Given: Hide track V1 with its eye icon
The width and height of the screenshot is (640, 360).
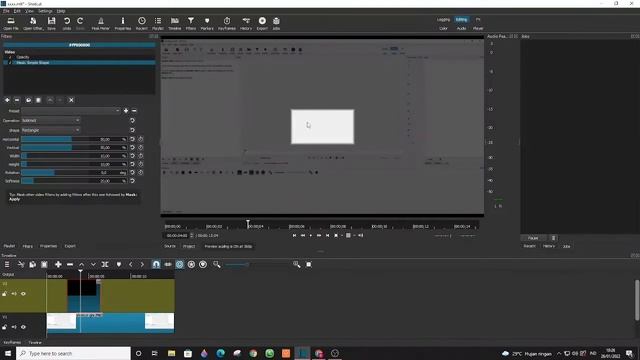Looking at the screenshot, I should pyautogui.click(x=23, y=327).
